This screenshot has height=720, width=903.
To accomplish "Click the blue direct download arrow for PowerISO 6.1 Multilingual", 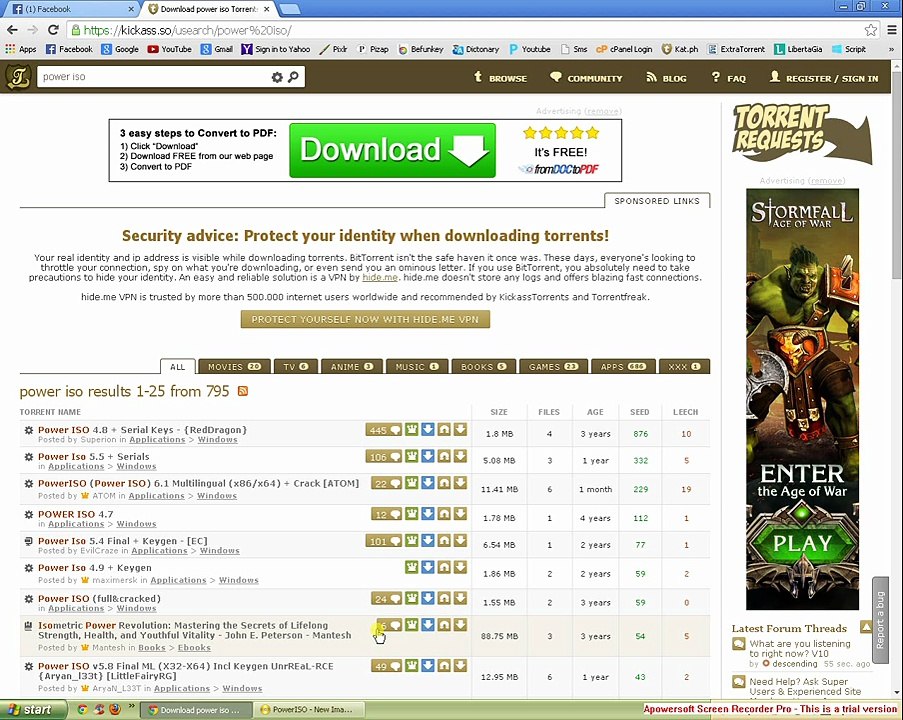I will (428, 483).
